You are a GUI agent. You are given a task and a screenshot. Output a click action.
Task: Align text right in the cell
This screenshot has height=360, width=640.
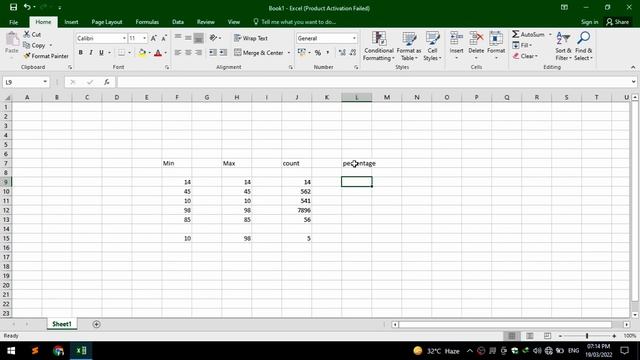click(198, 53)
